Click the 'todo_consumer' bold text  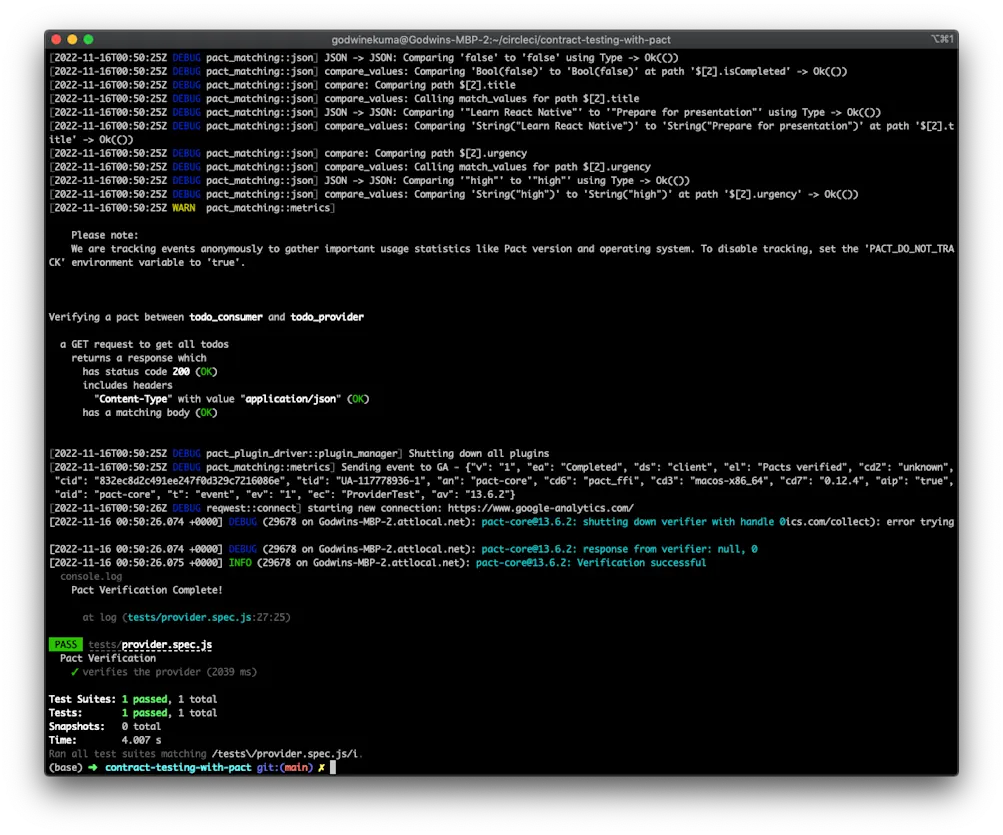226,317
